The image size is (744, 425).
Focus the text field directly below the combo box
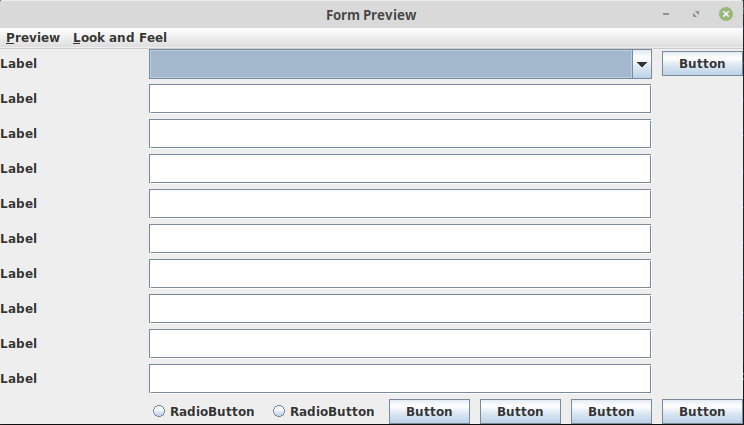(400, 99)
